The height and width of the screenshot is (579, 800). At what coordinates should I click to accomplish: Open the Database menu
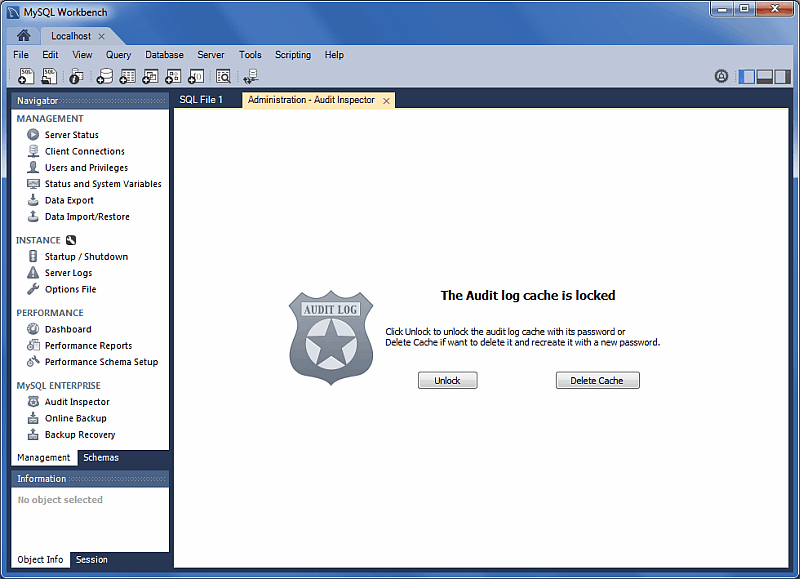point(164,55)
